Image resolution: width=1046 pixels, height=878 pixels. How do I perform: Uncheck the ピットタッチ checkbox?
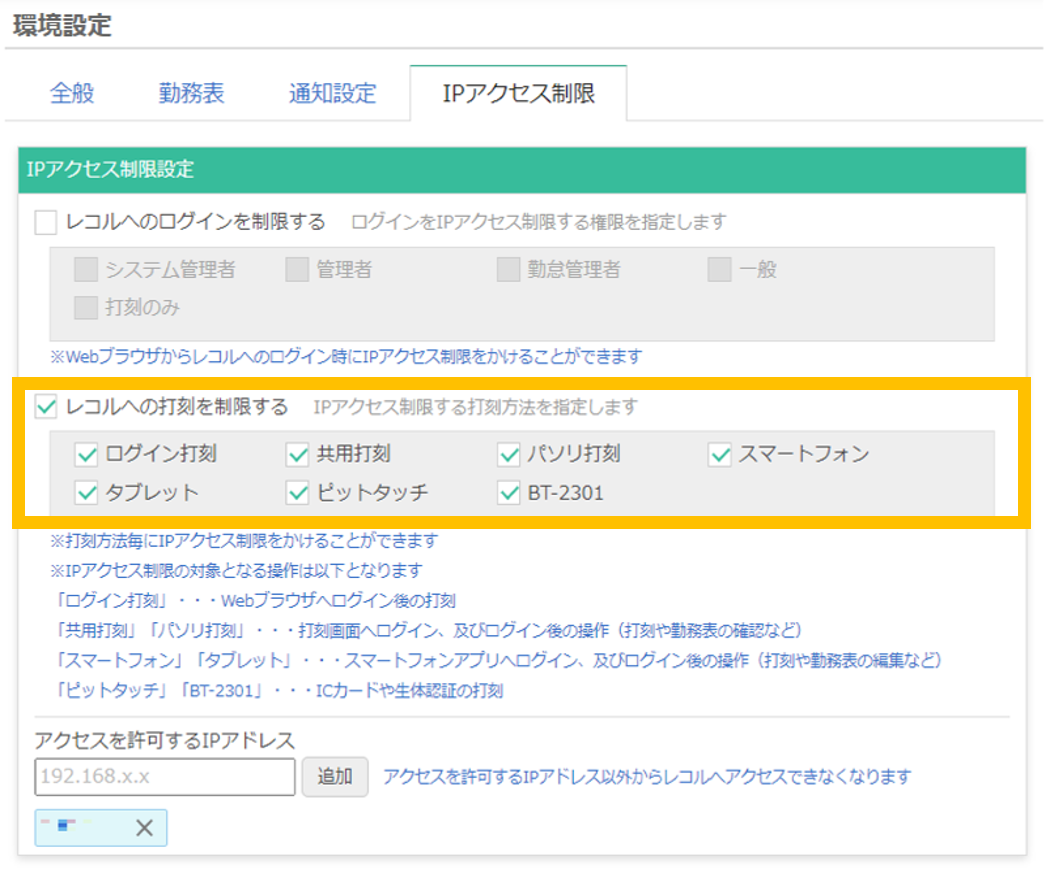296,492
